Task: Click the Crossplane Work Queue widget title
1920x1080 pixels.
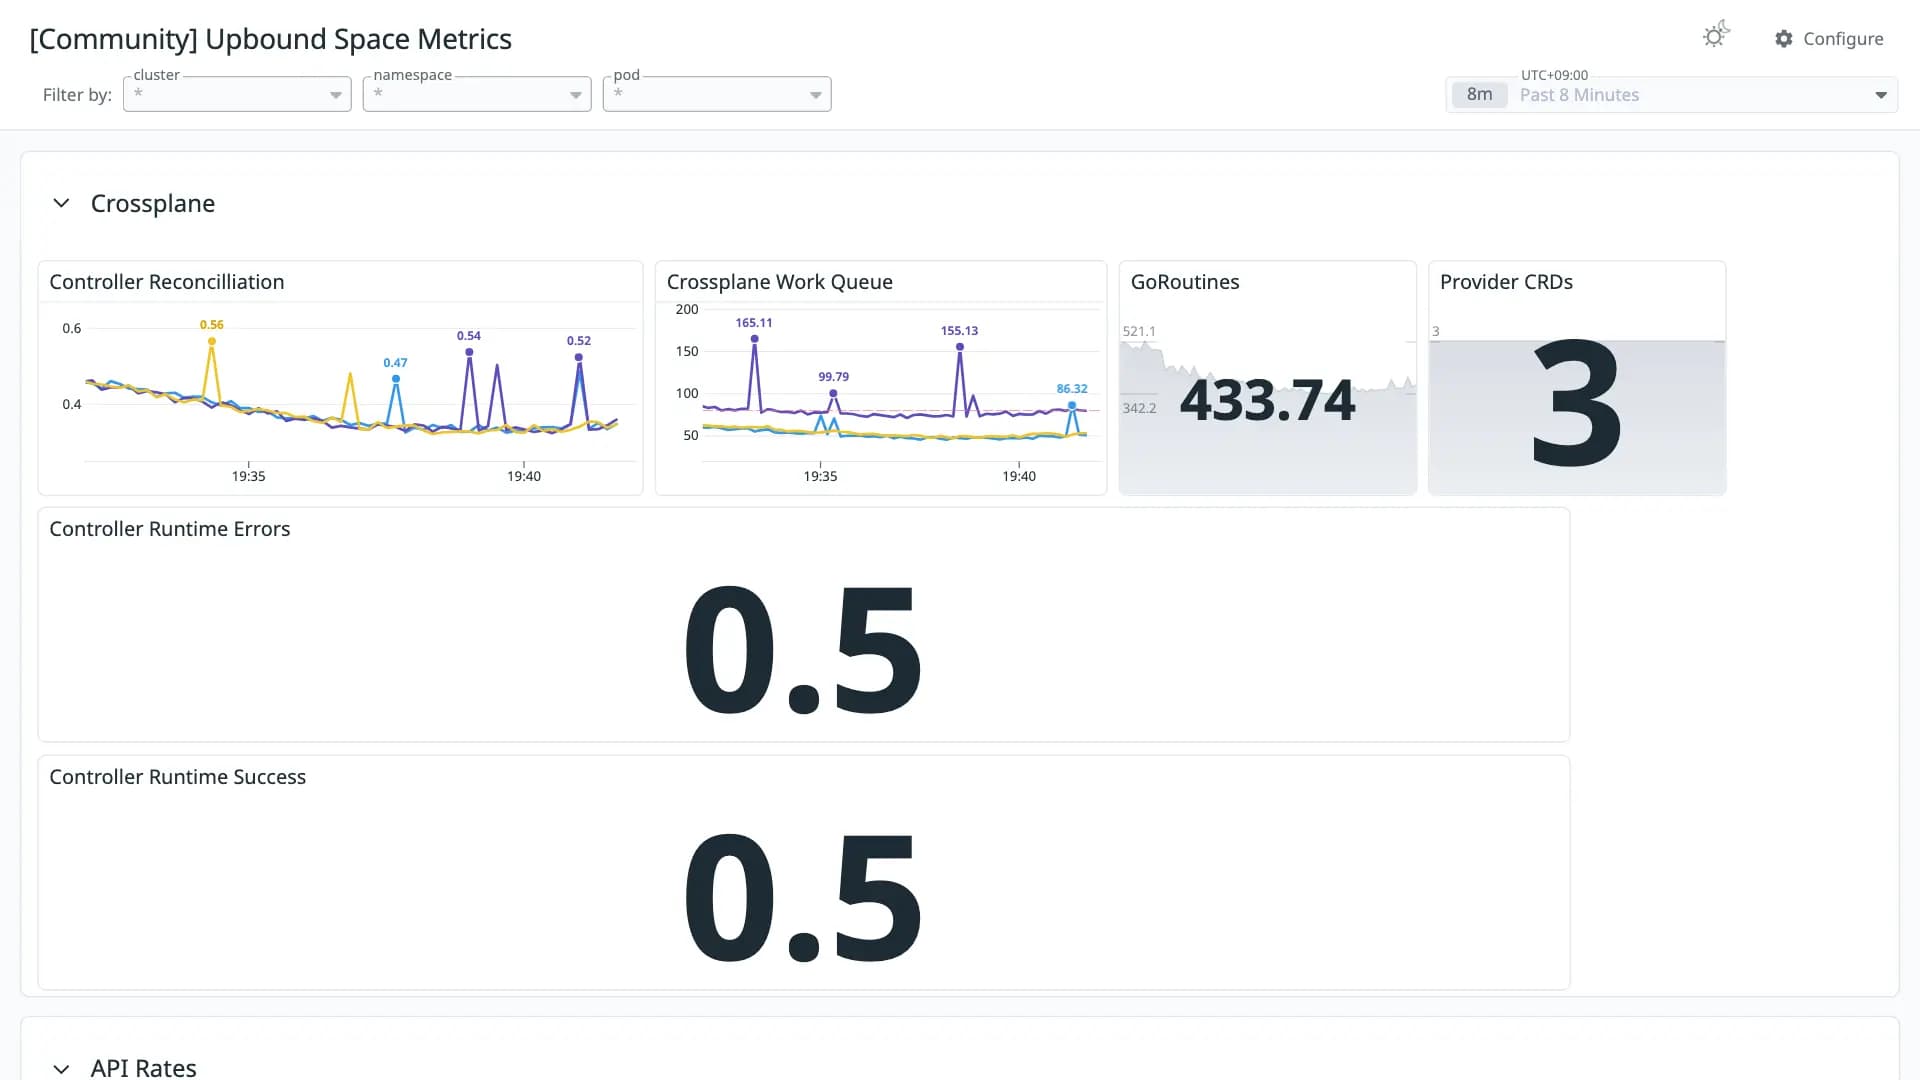Action: point(780,282)
